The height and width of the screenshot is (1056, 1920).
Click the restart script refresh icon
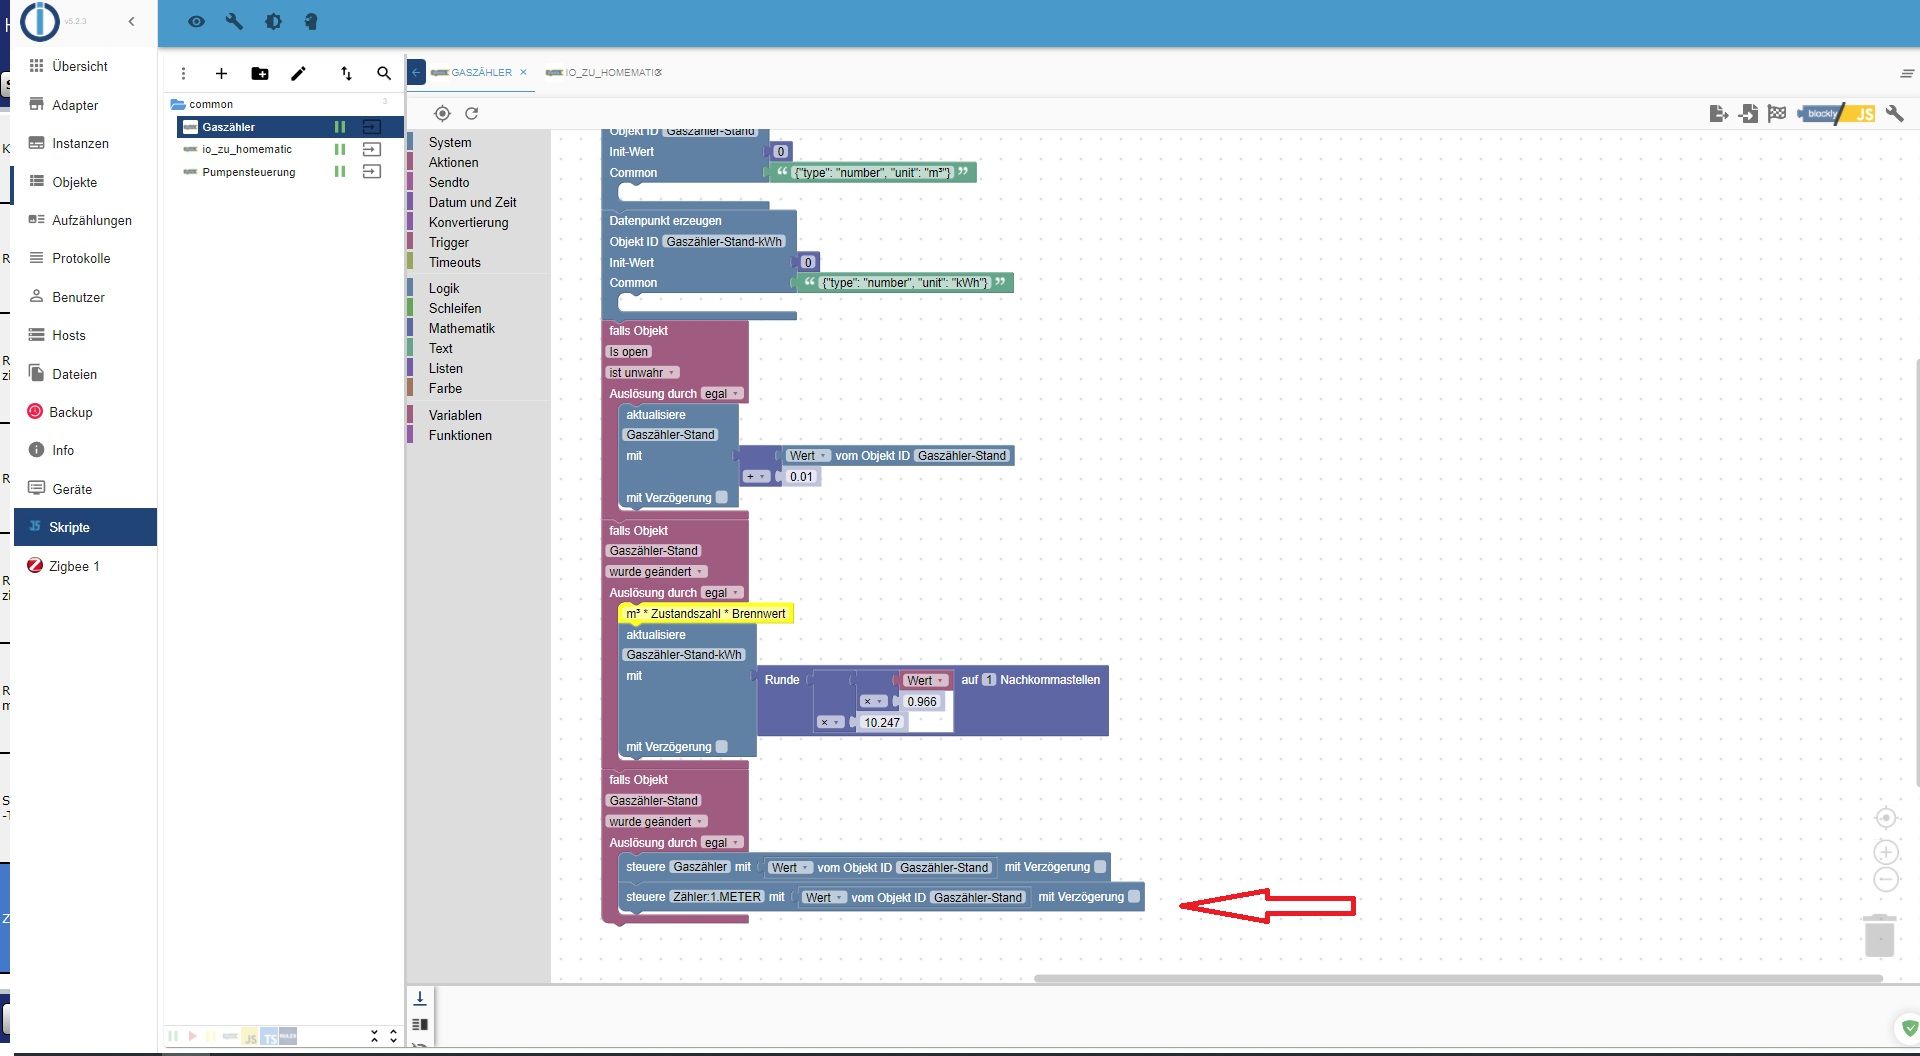[x=472, y=113]
